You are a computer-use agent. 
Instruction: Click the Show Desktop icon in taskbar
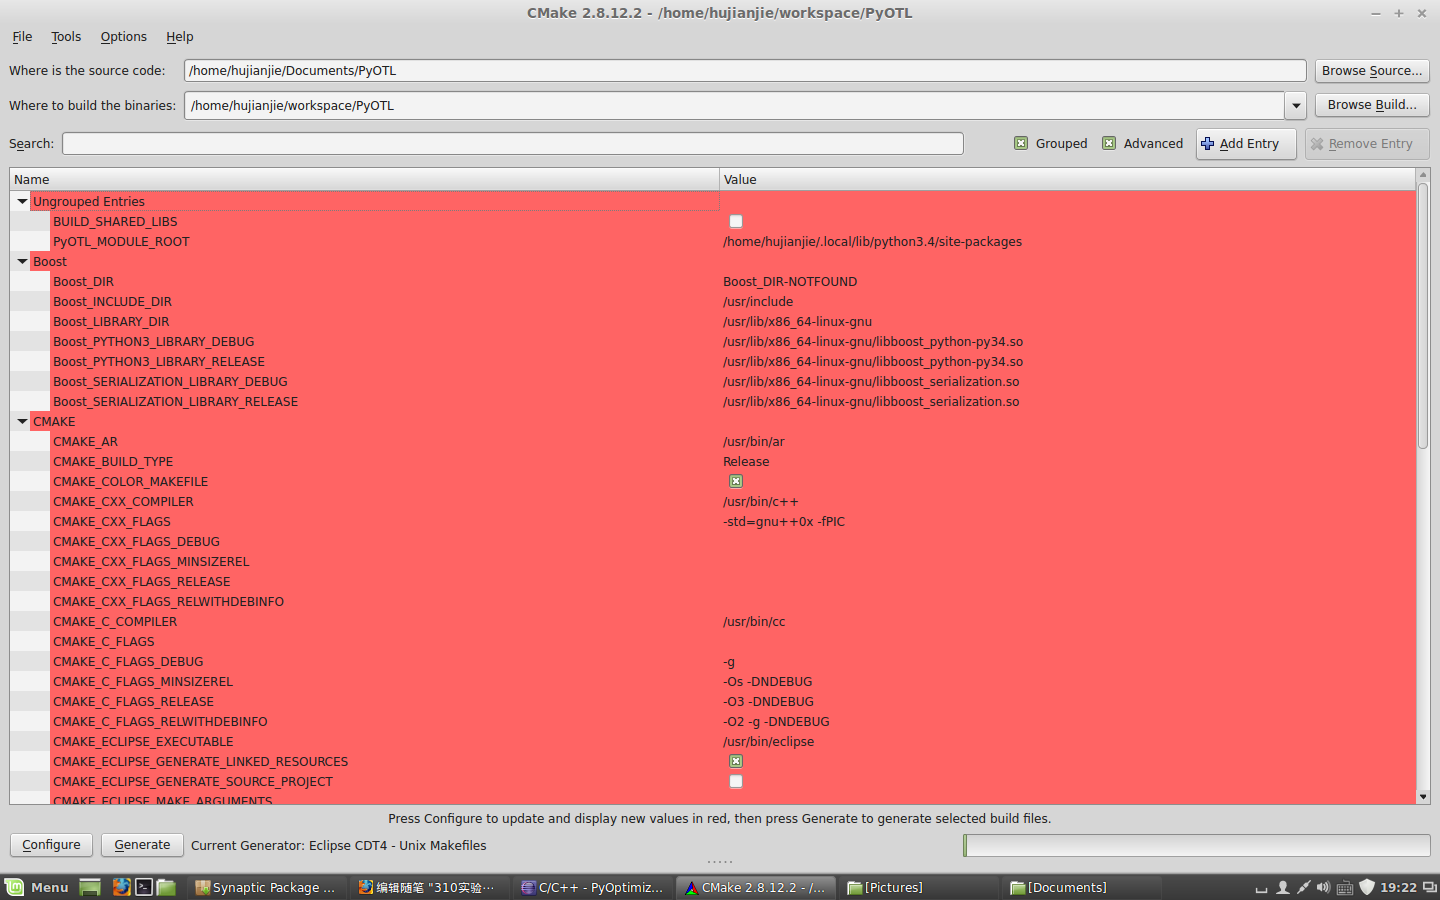90,887
